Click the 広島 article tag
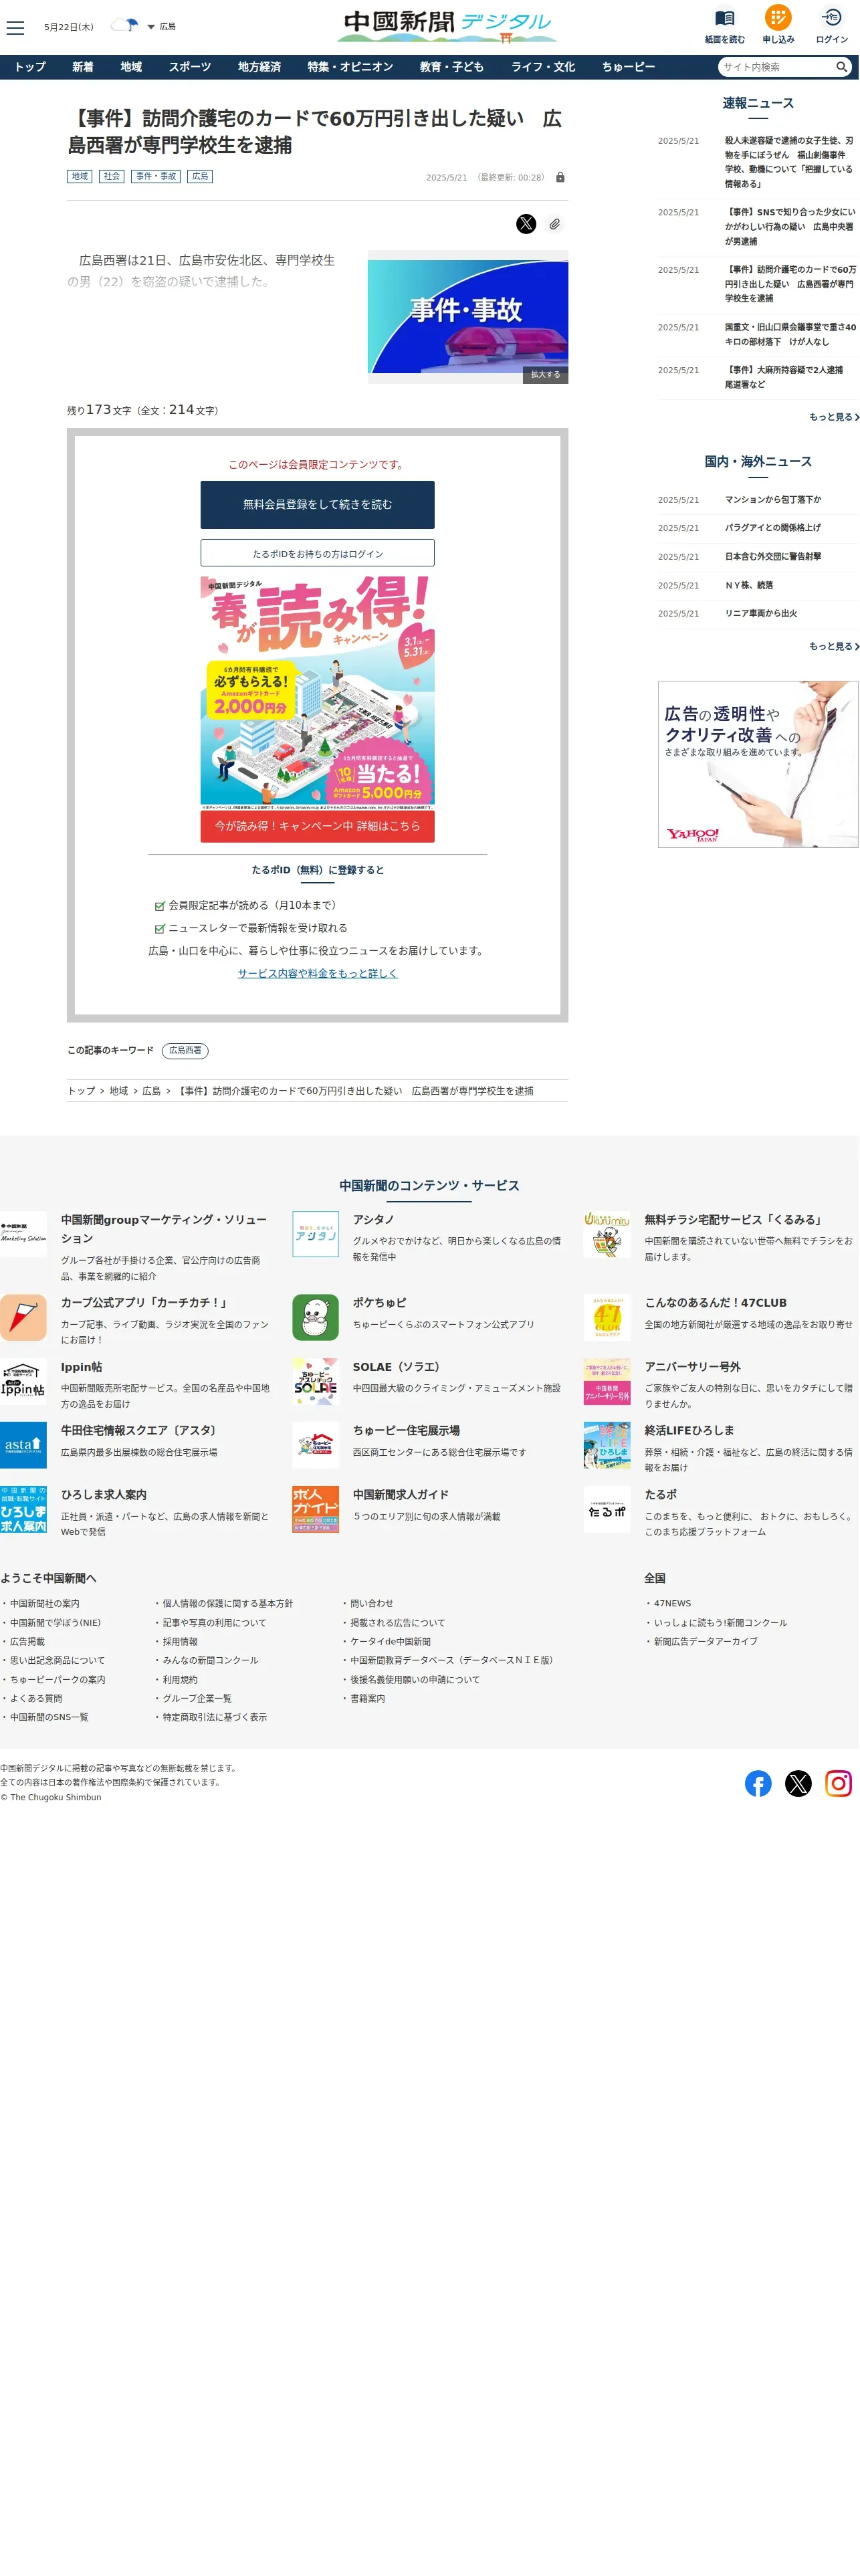The height and width of the screenshot is (2576, 860). [x=200, y=176]
